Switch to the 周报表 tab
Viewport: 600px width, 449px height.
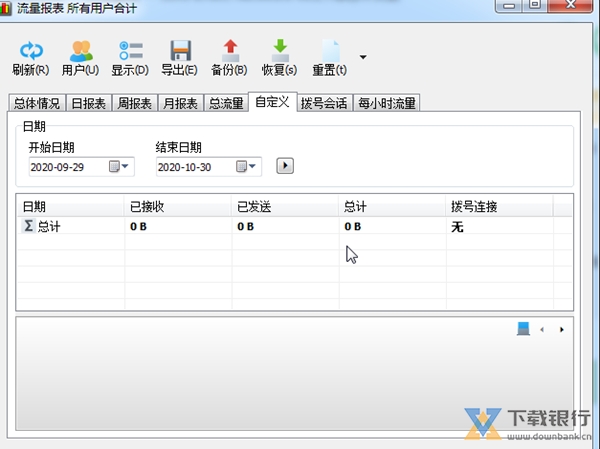pyautogui.click(x=134, y=103)
